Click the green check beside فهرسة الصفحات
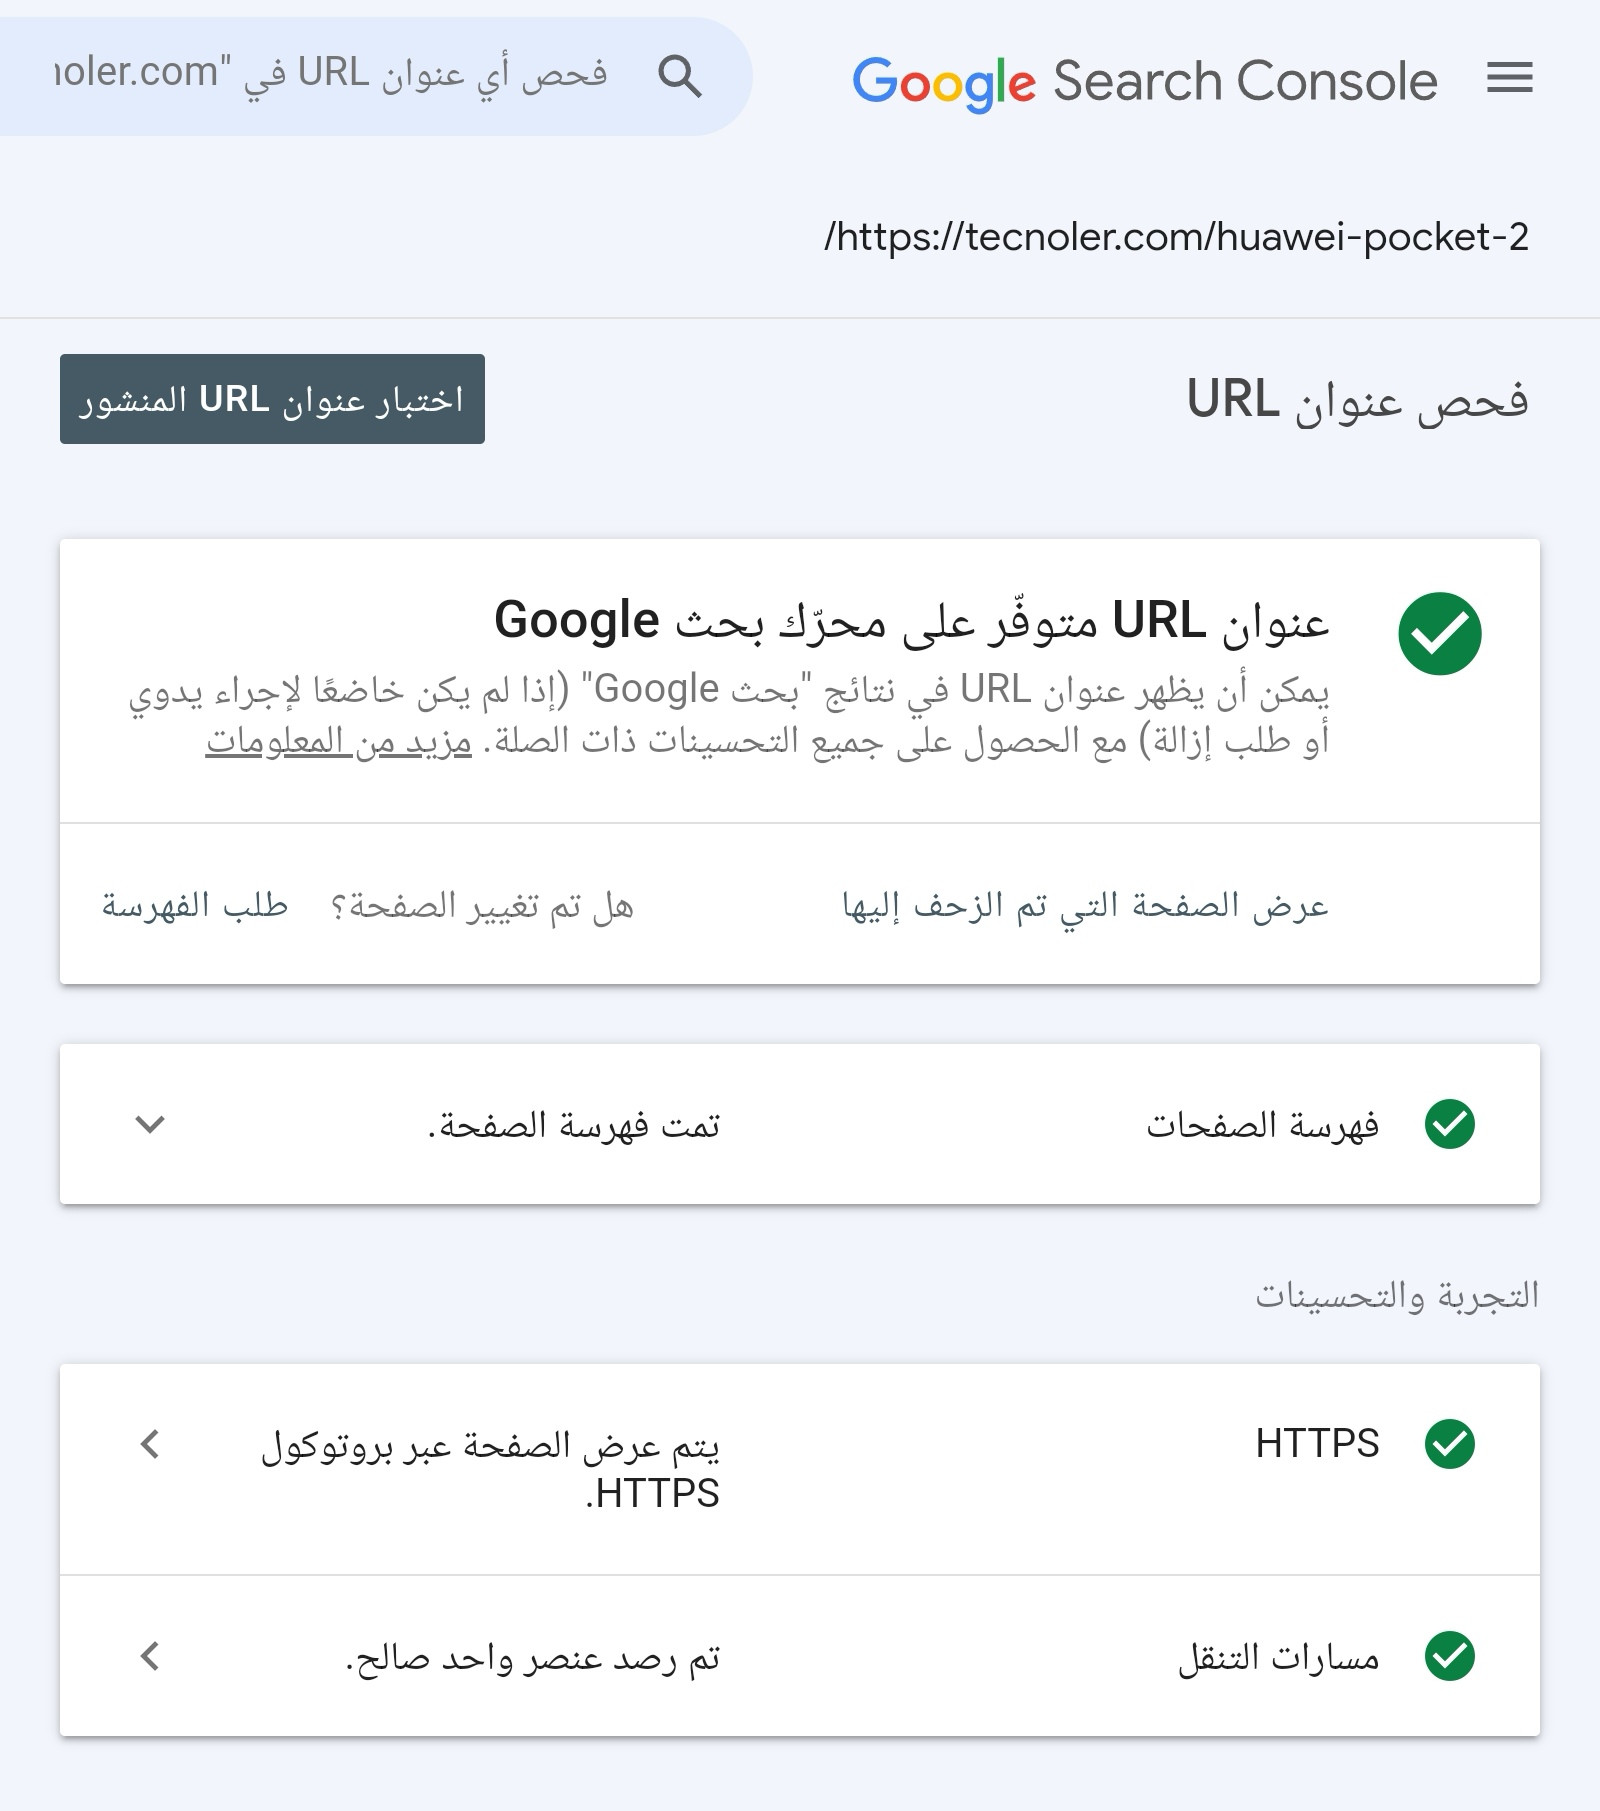Image resolution: width=1600 pixels, height=1811 pixels. pyautogui.click(x=1449, y=1124)
